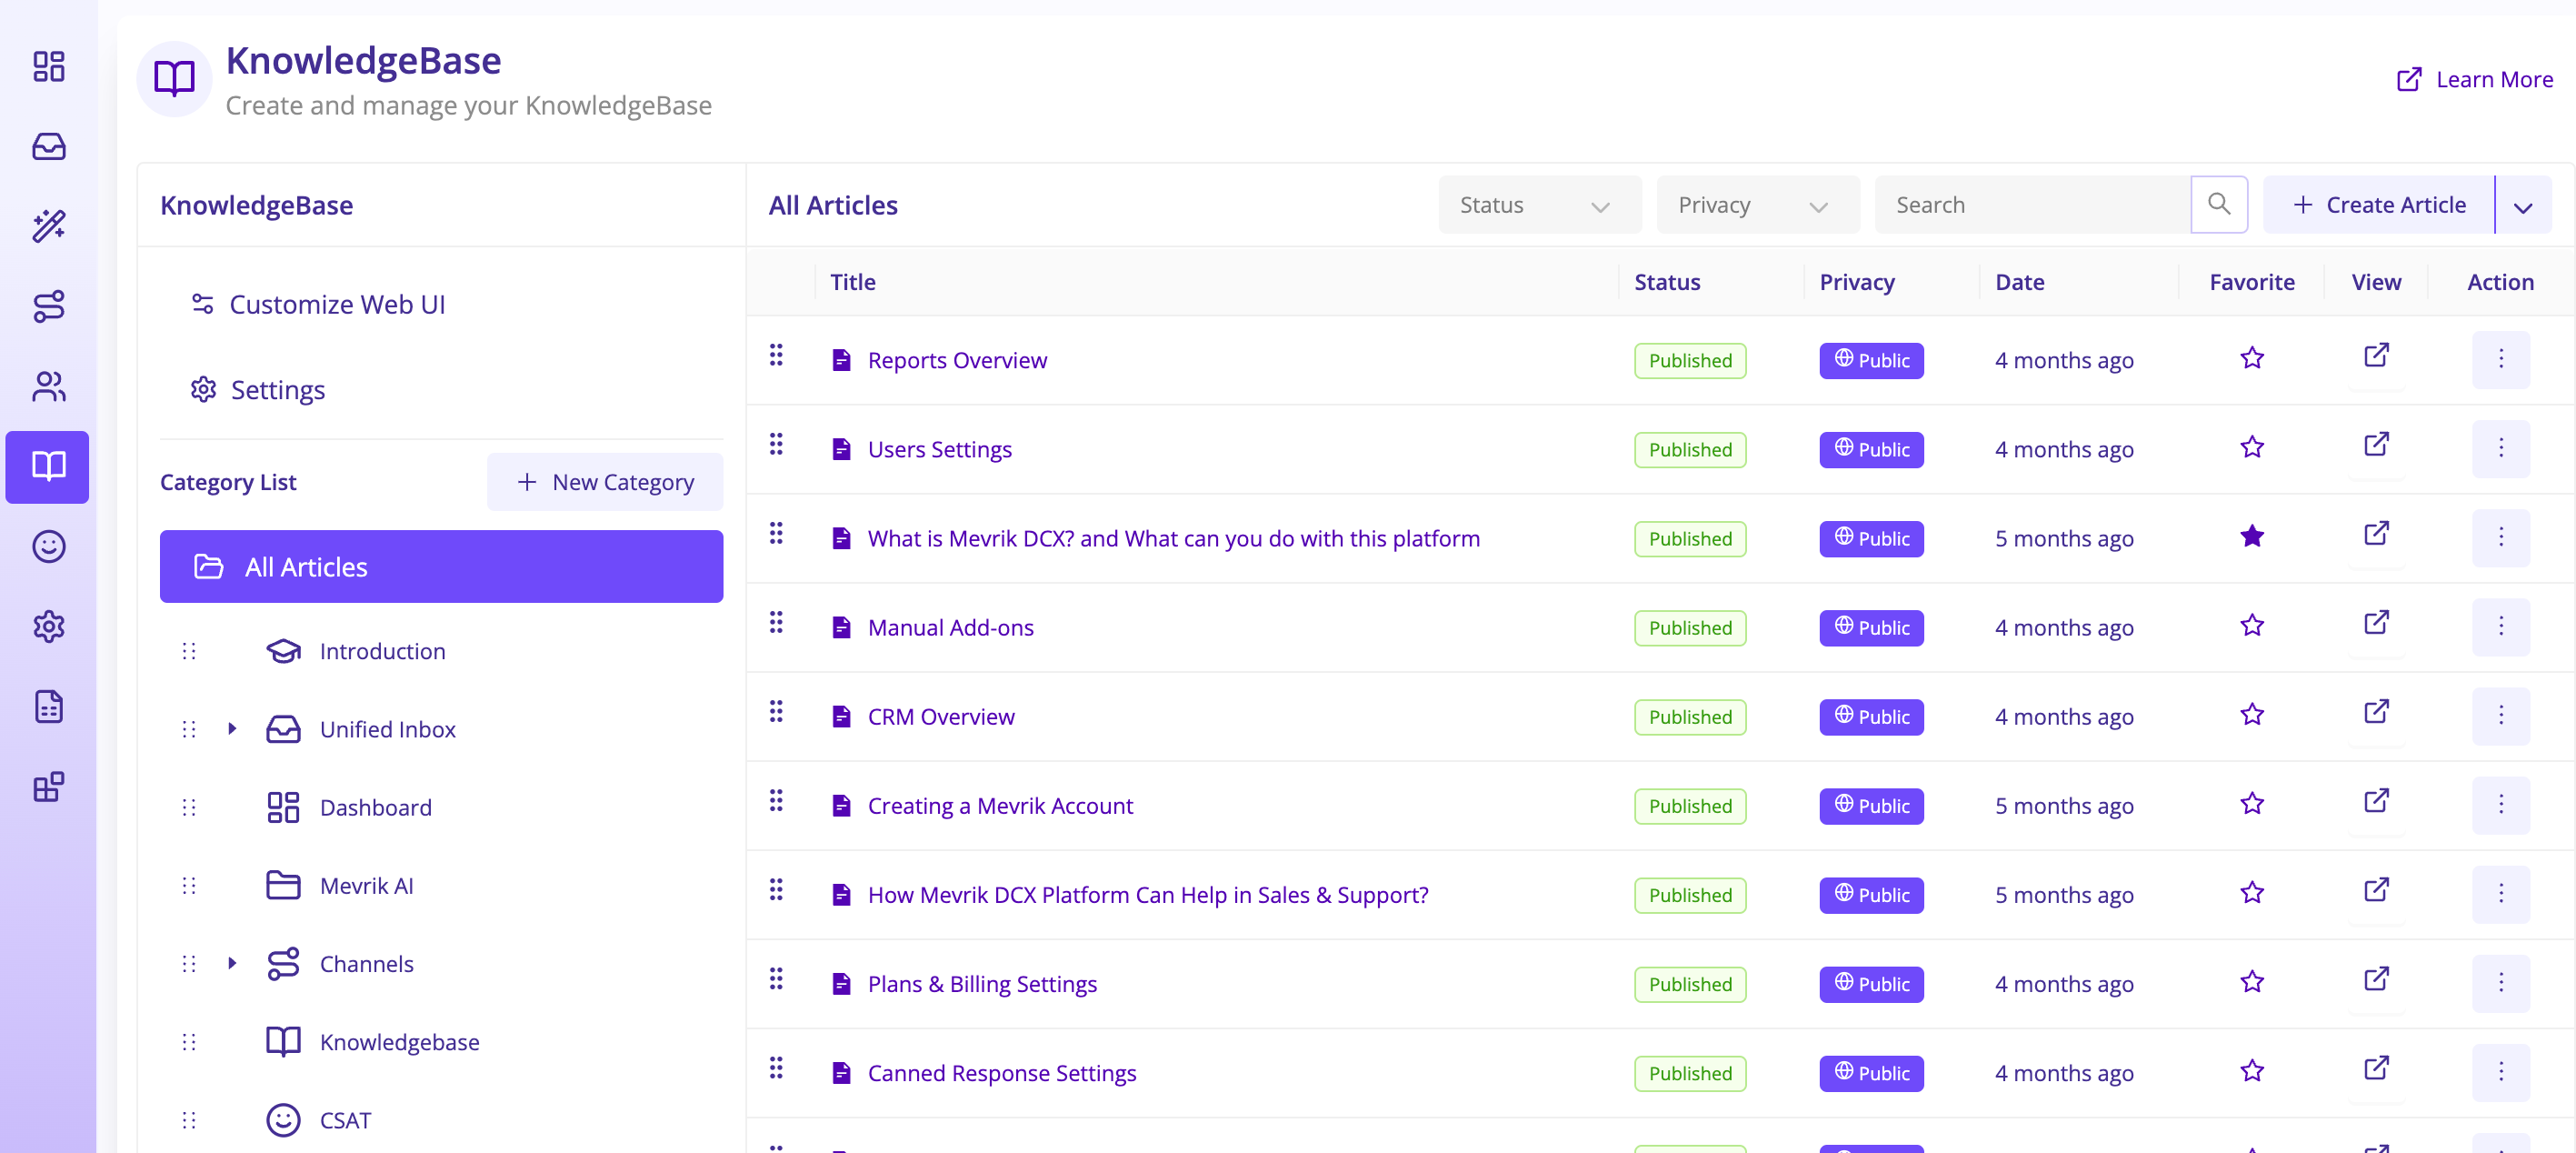Open the Unified Inbox from the sidebar
The width and height of the screenshot is (2576, 1153).
point(48,147)
